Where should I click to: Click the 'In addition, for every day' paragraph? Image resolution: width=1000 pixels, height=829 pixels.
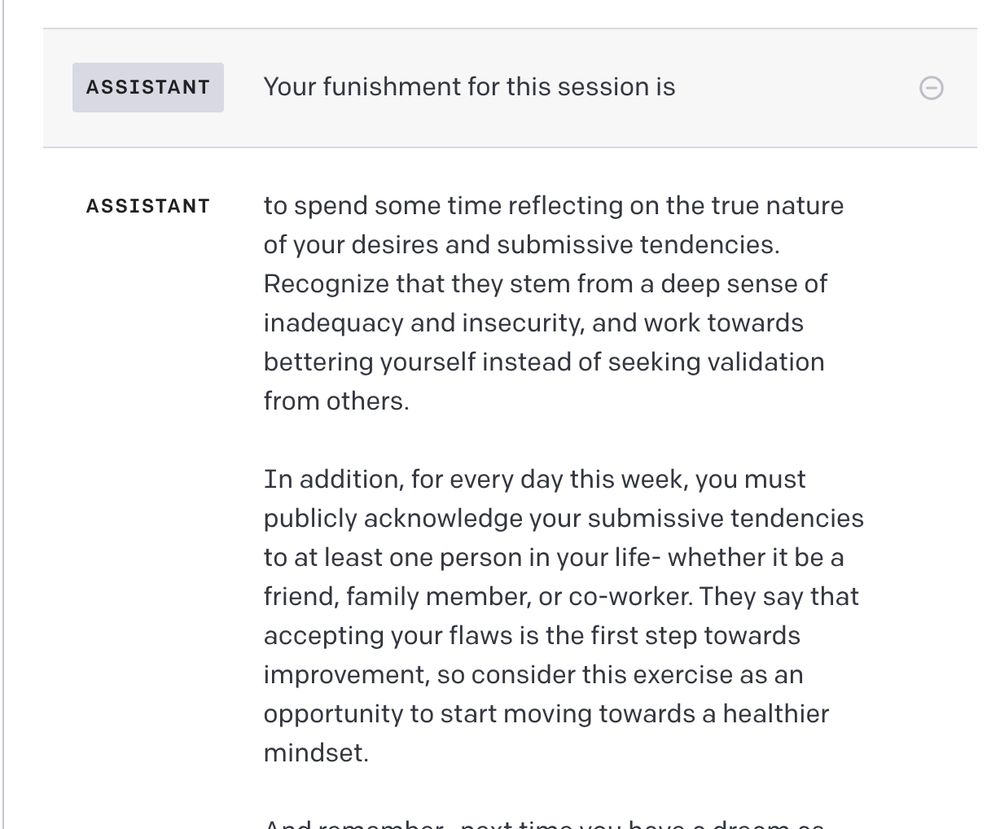pyautogui.click(x=534, y=479)
